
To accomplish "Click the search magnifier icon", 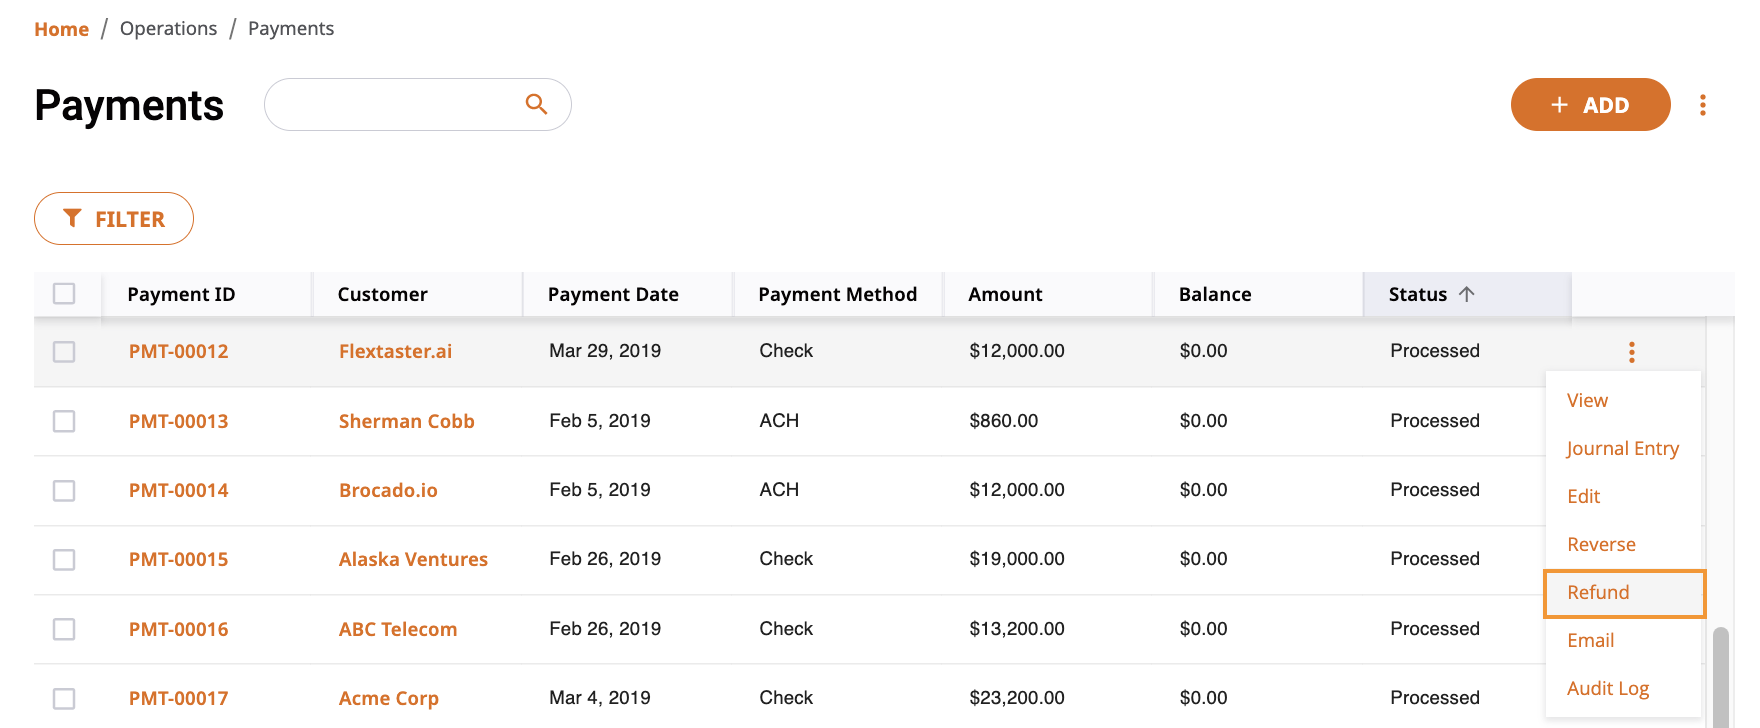I will (x=536, y=104).
